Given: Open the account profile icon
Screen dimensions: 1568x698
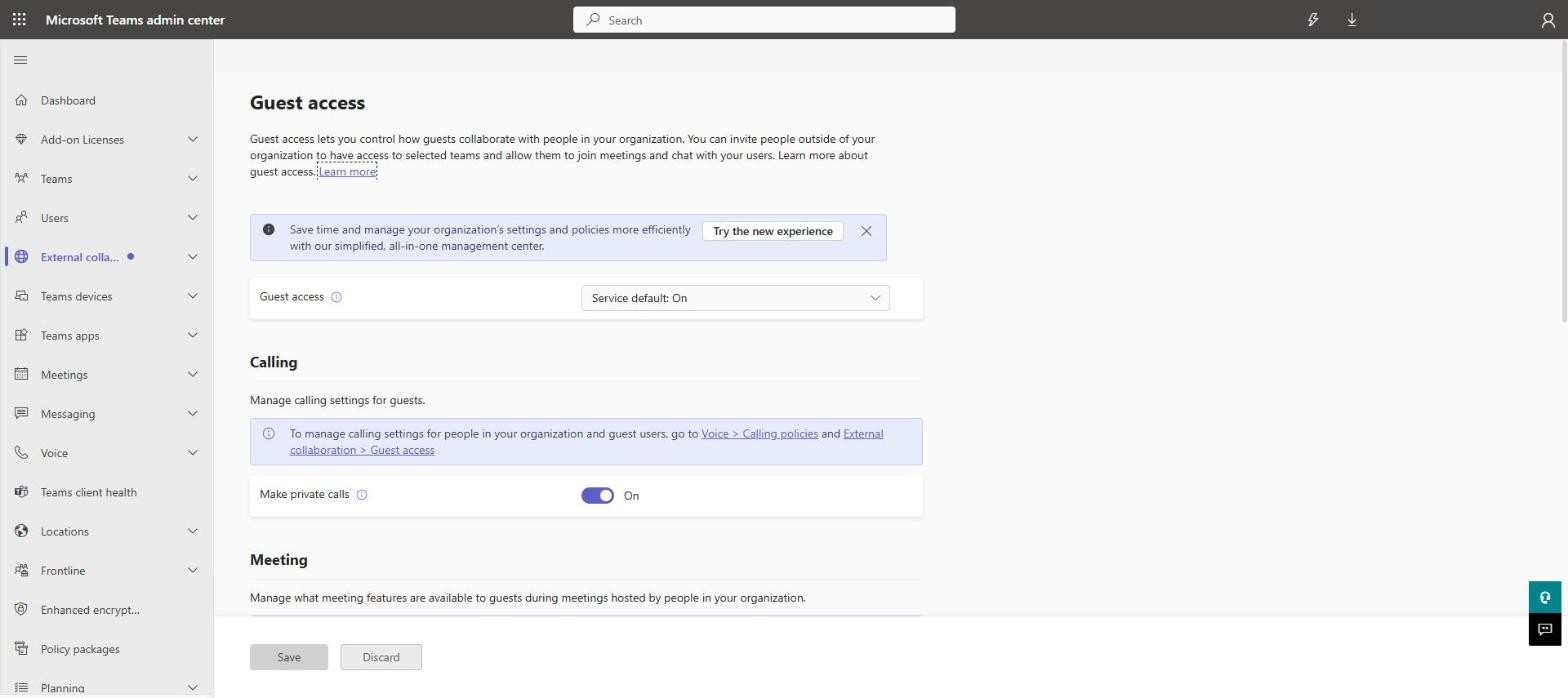Looking at the screenshot, I should (1548, 19).
